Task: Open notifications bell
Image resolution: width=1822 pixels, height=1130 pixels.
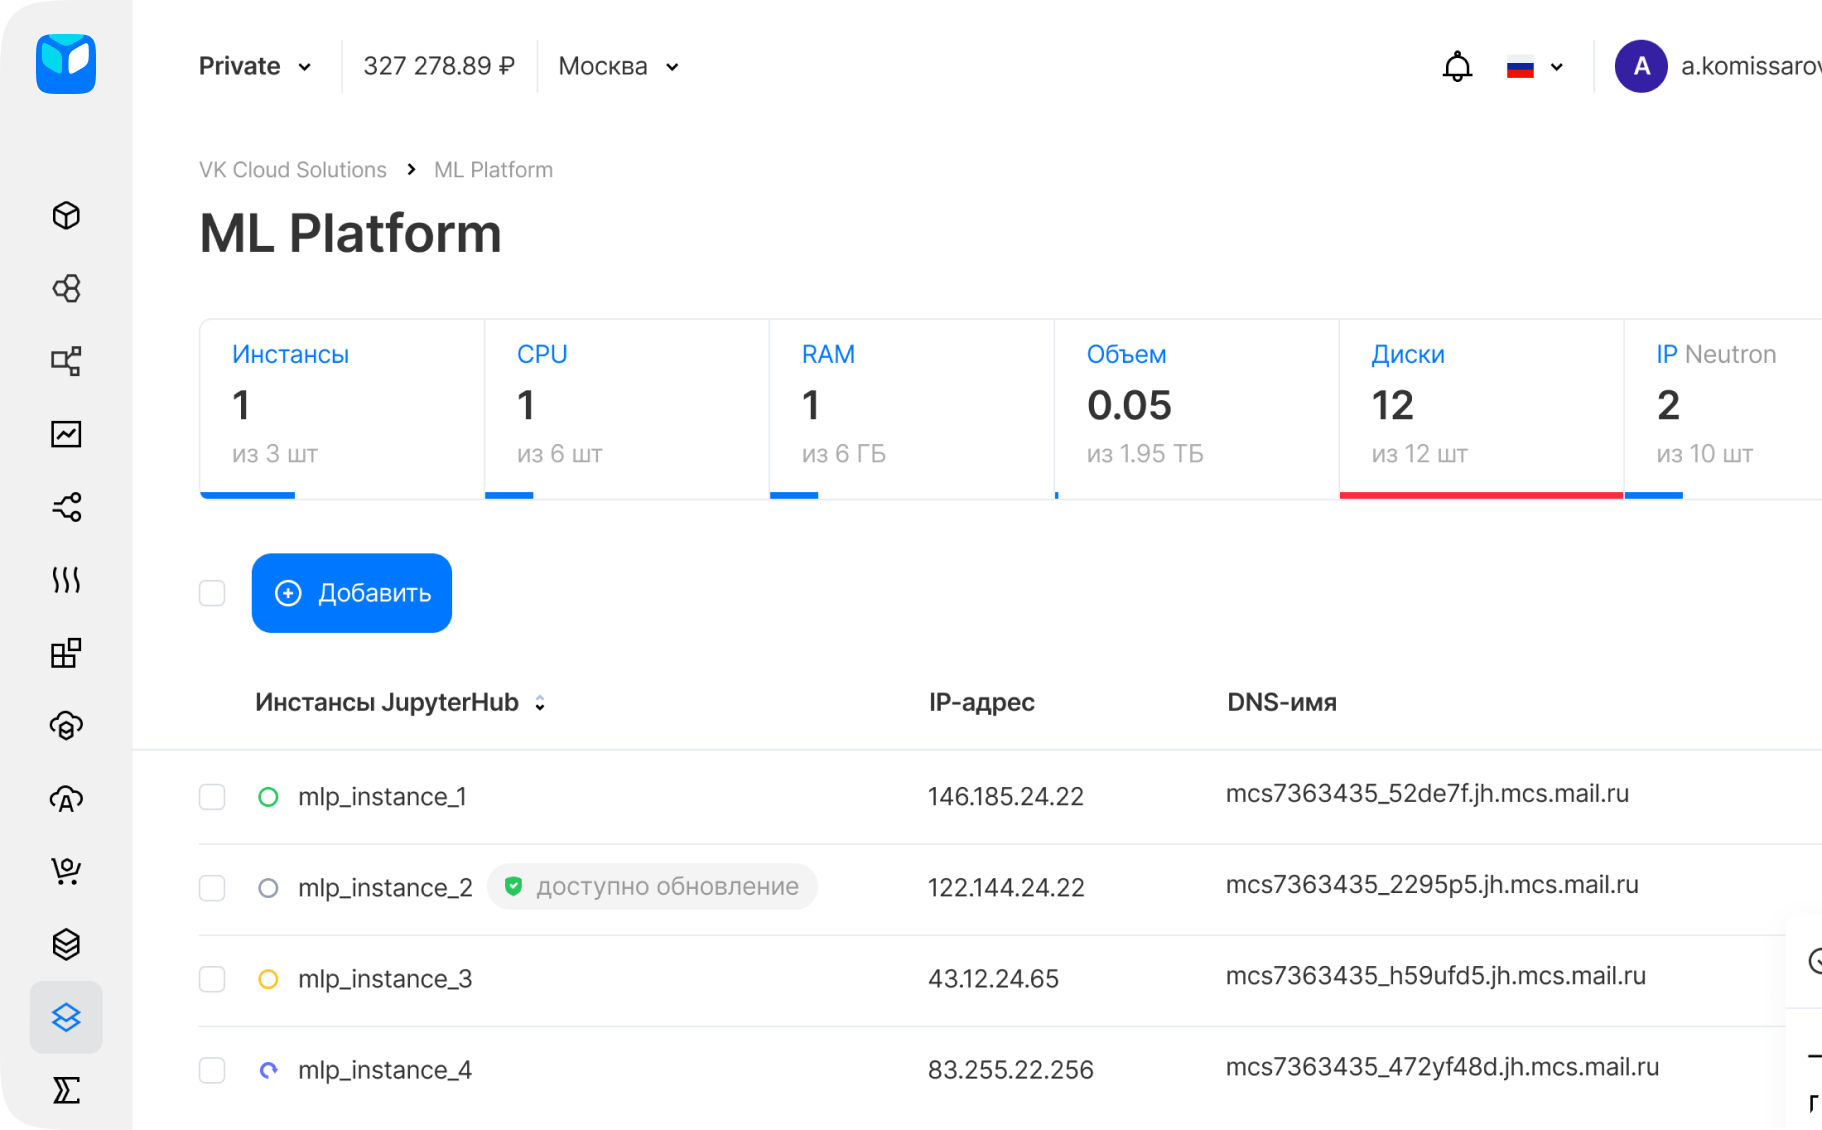Action: (1457, 66)
